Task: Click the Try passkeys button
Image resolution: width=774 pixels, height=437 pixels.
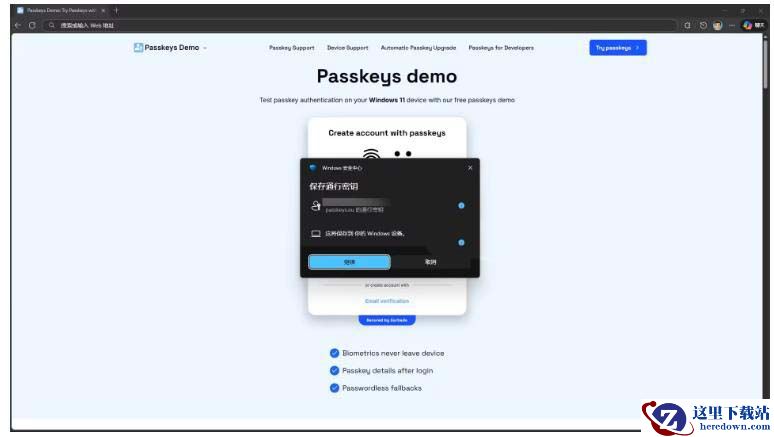Action: [617, 47]
